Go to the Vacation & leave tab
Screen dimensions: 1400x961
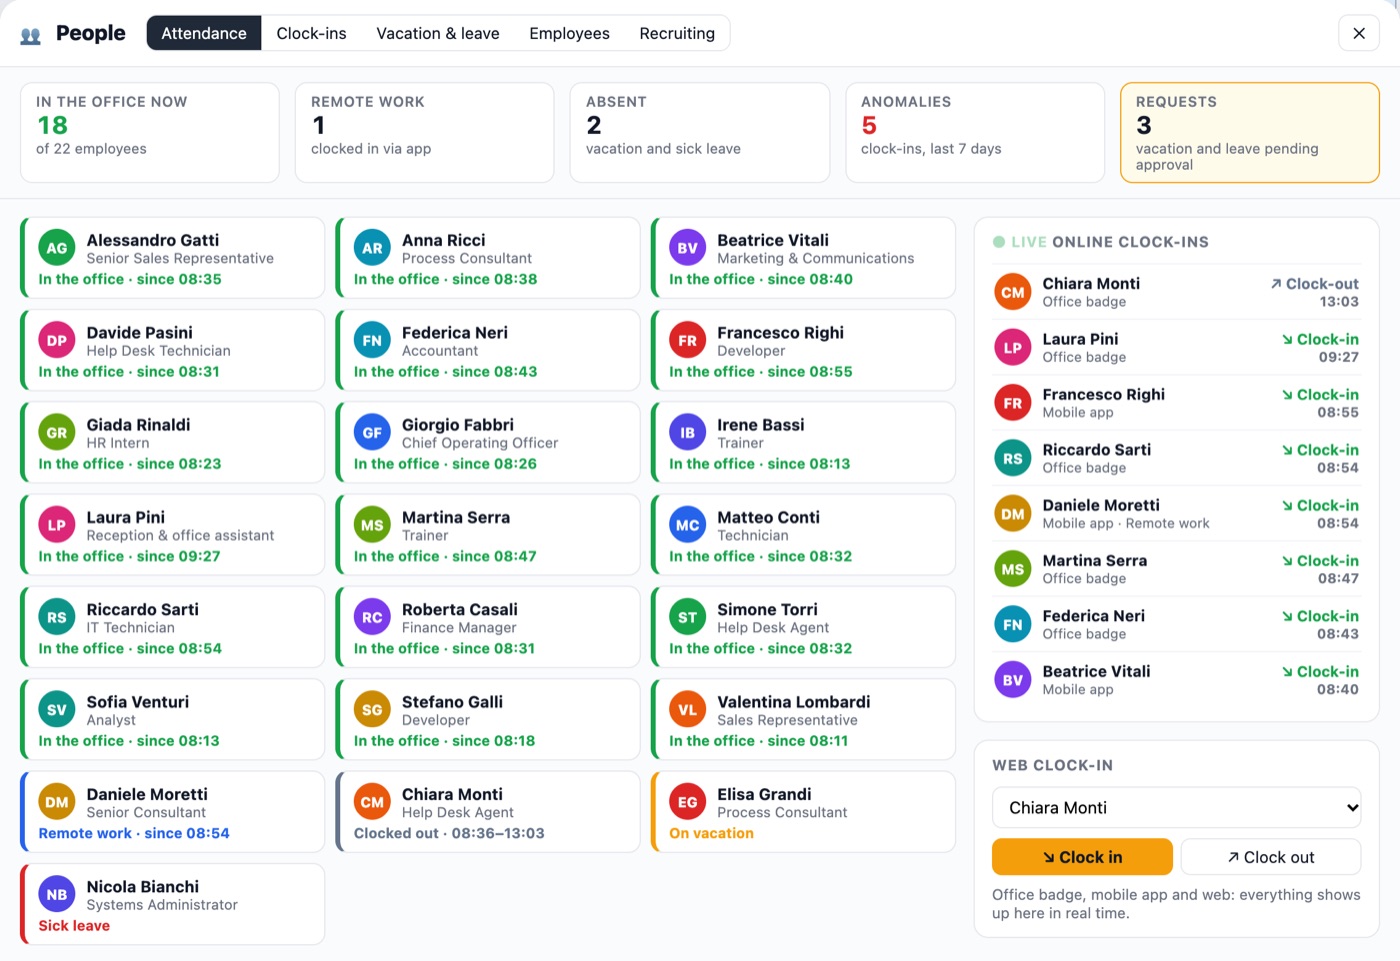pos(438,33)
